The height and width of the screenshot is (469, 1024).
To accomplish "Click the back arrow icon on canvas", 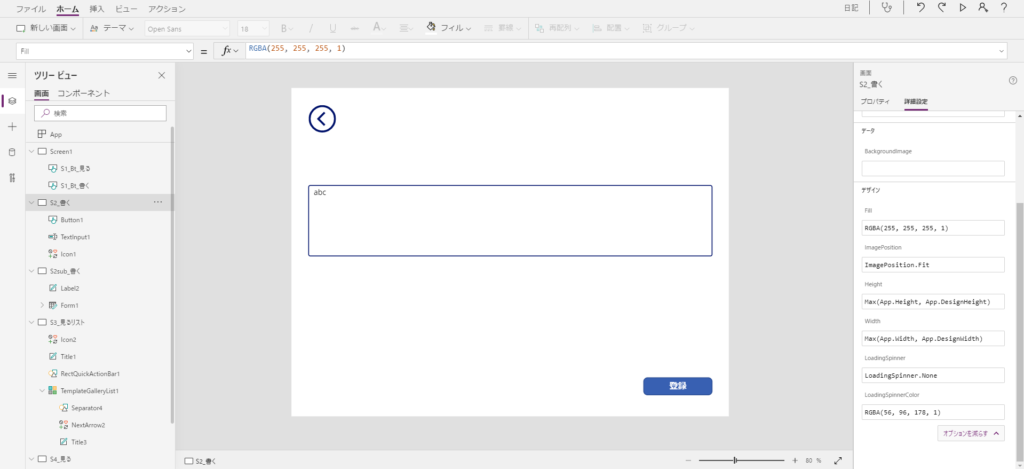I will pyautogui.click(x=322, y=119).
